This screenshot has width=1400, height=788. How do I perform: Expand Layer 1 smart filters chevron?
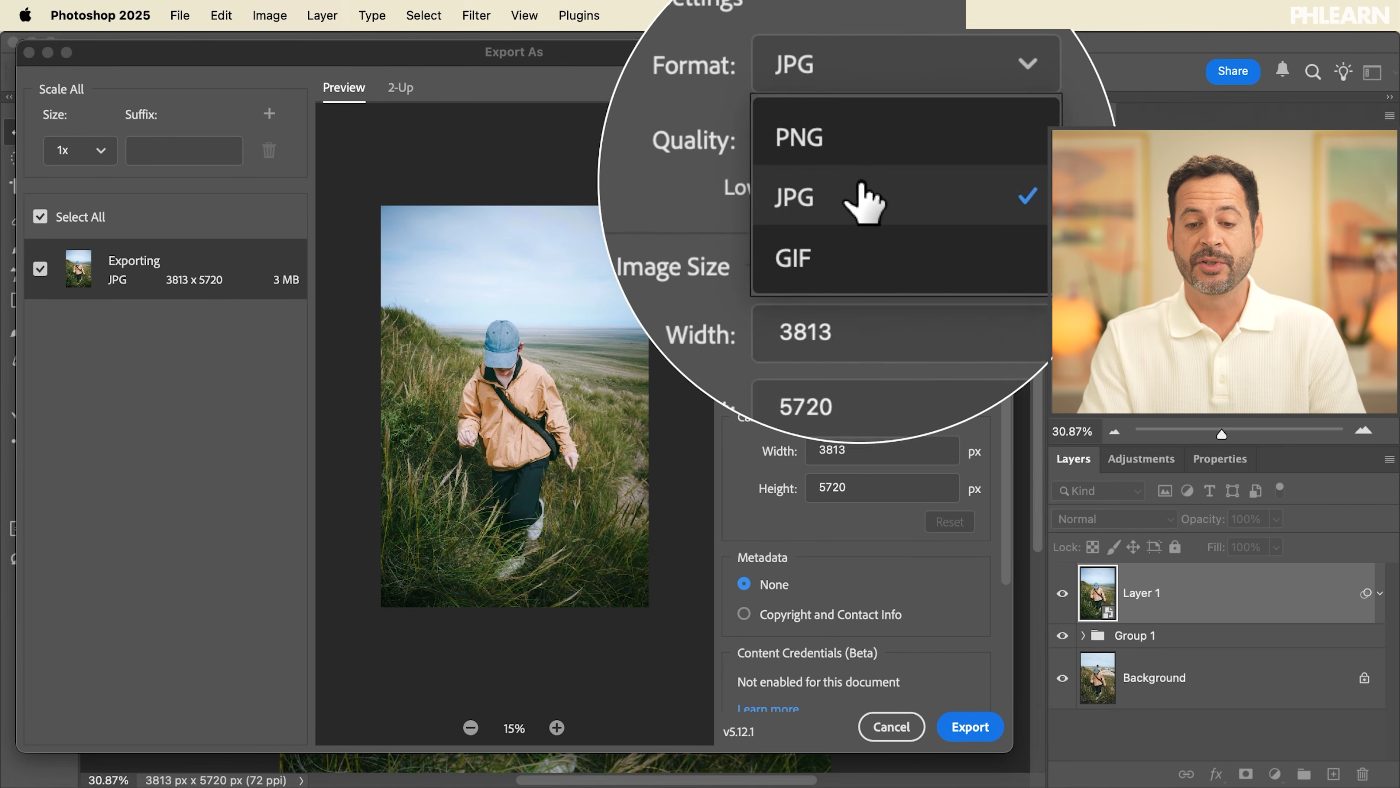point(1380,593)
